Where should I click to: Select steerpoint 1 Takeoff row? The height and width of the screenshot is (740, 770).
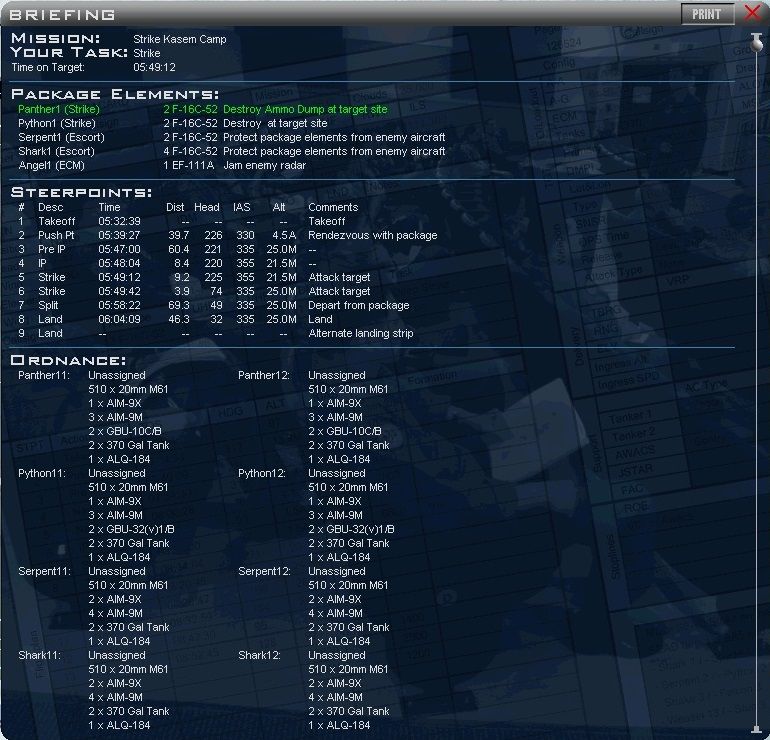tap(182, 221)
